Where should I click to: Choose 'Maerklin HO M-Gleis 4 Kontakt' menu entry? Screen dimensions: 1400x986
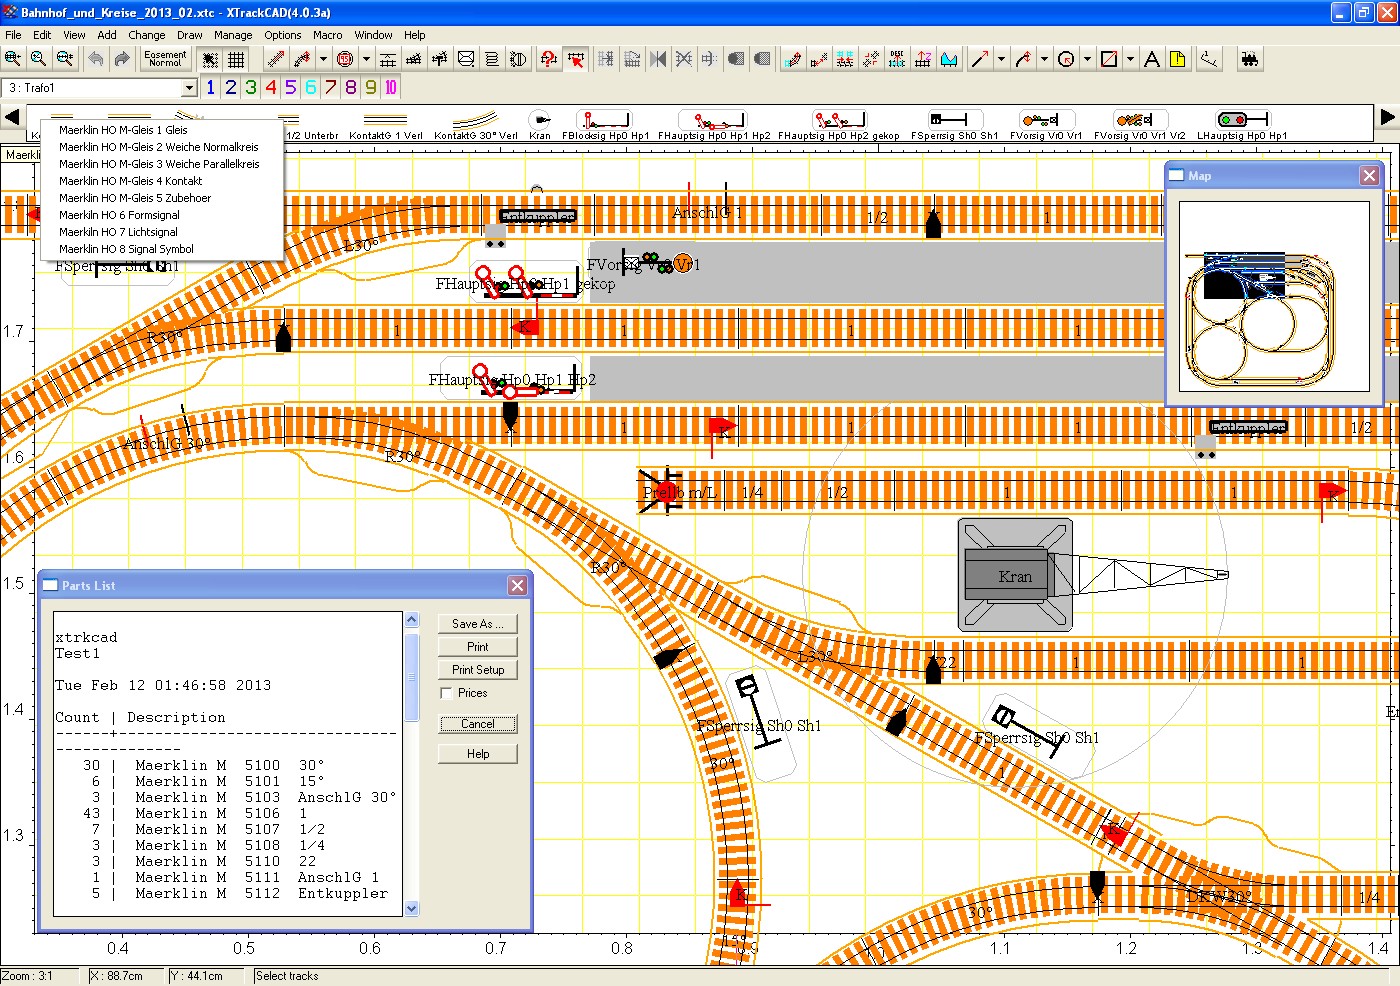coord(162,181)
